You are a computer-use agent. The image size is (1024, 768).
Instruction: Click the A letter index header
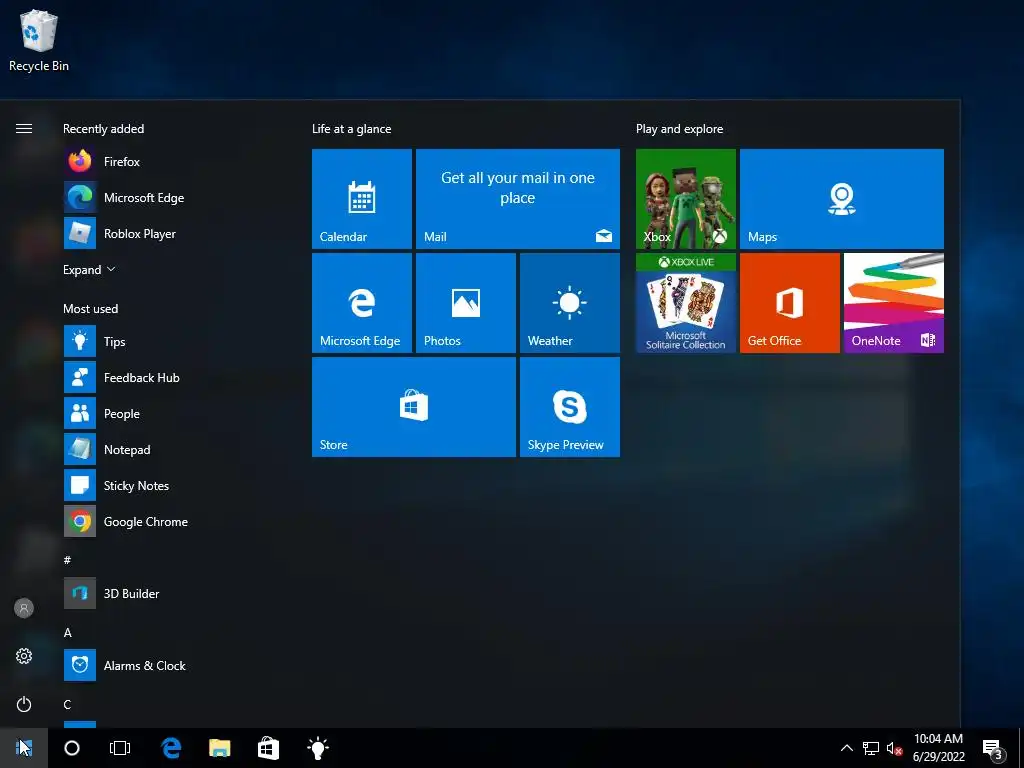point(67,632)
